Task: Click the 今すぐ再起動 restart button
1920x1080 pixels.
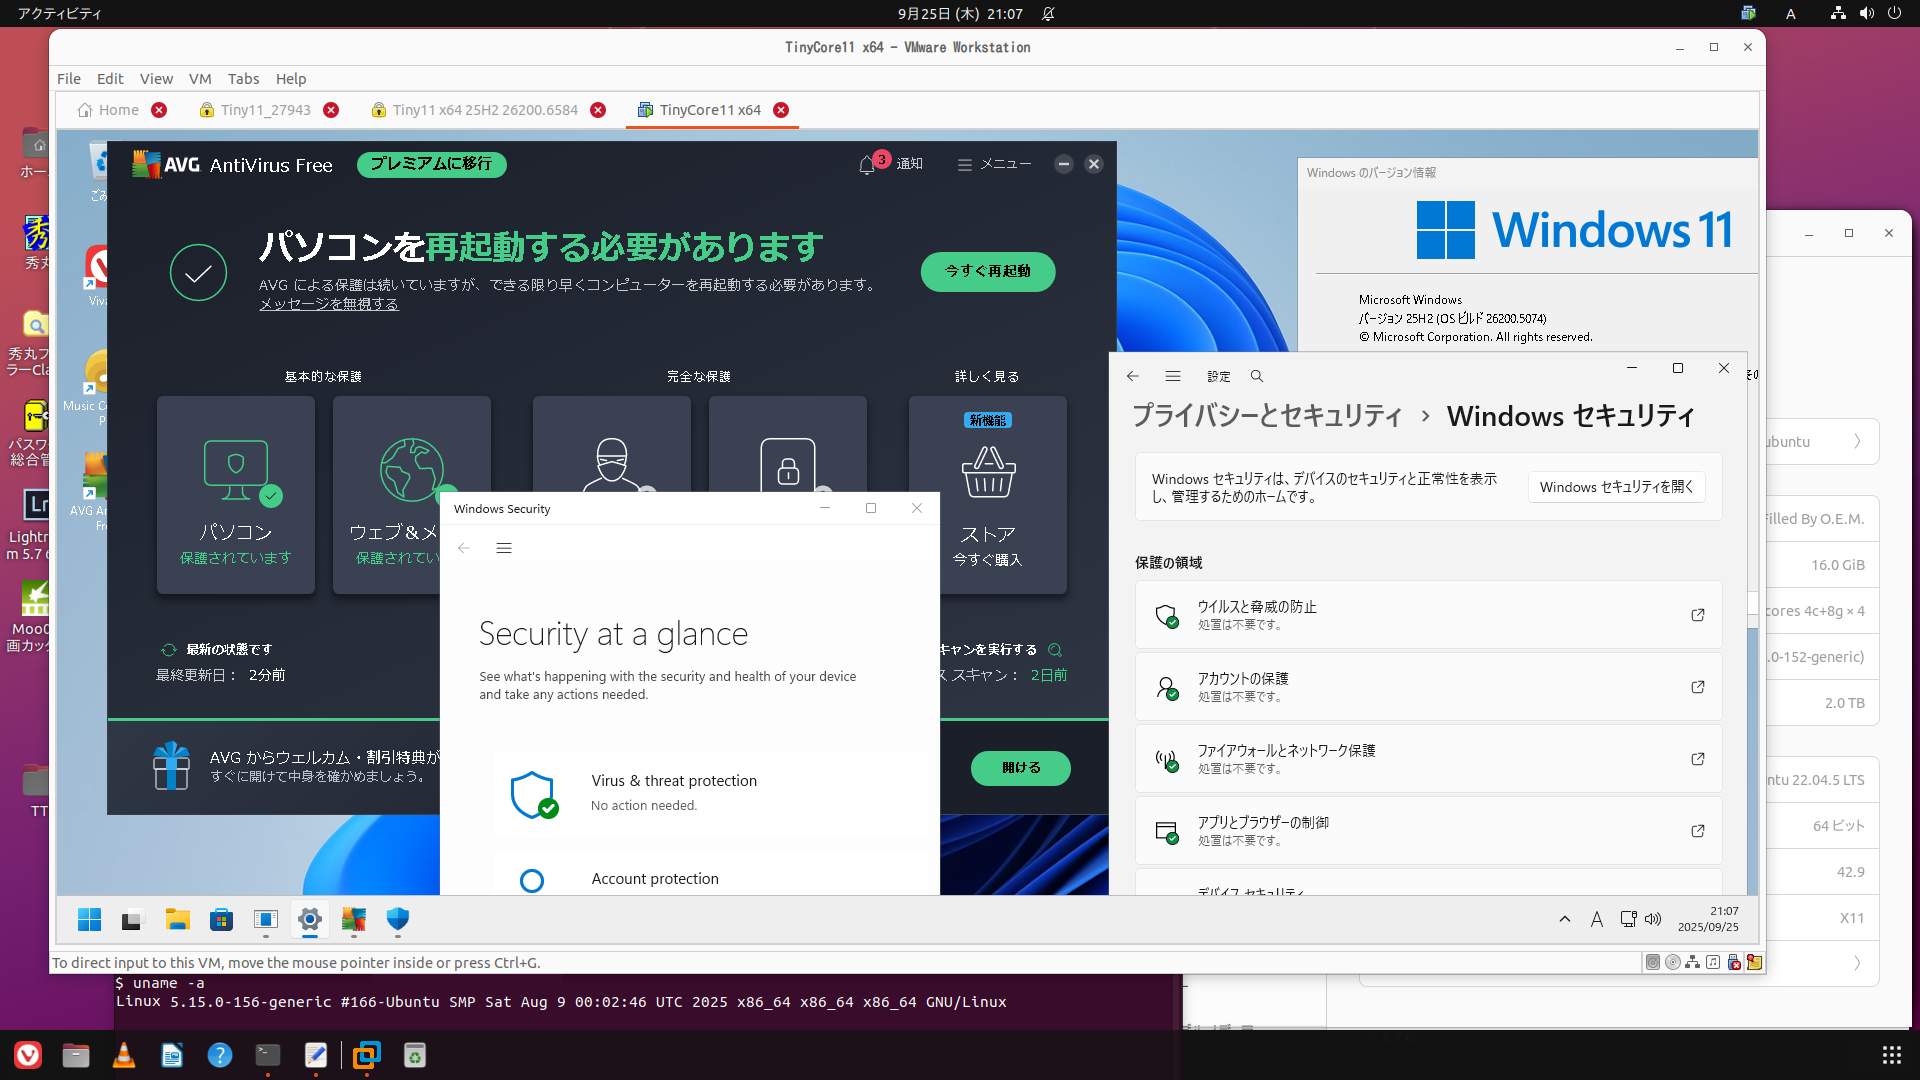Action: tap(987, 272)
